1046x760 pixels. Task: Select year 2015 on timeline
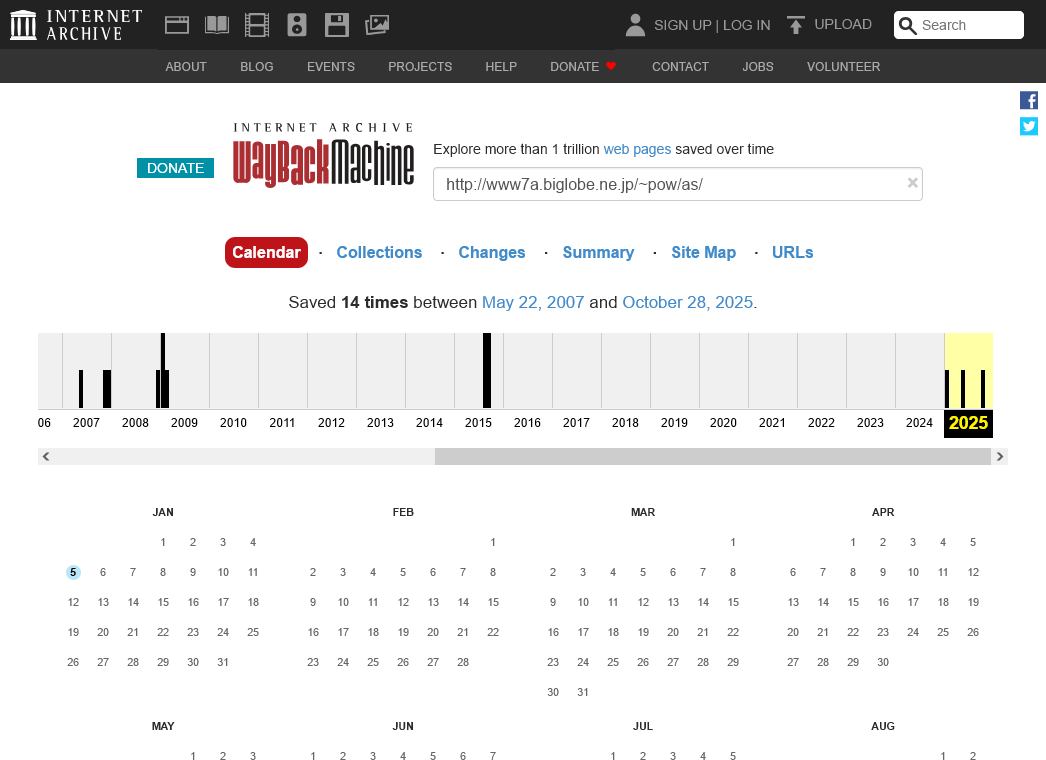coord(478,423)
